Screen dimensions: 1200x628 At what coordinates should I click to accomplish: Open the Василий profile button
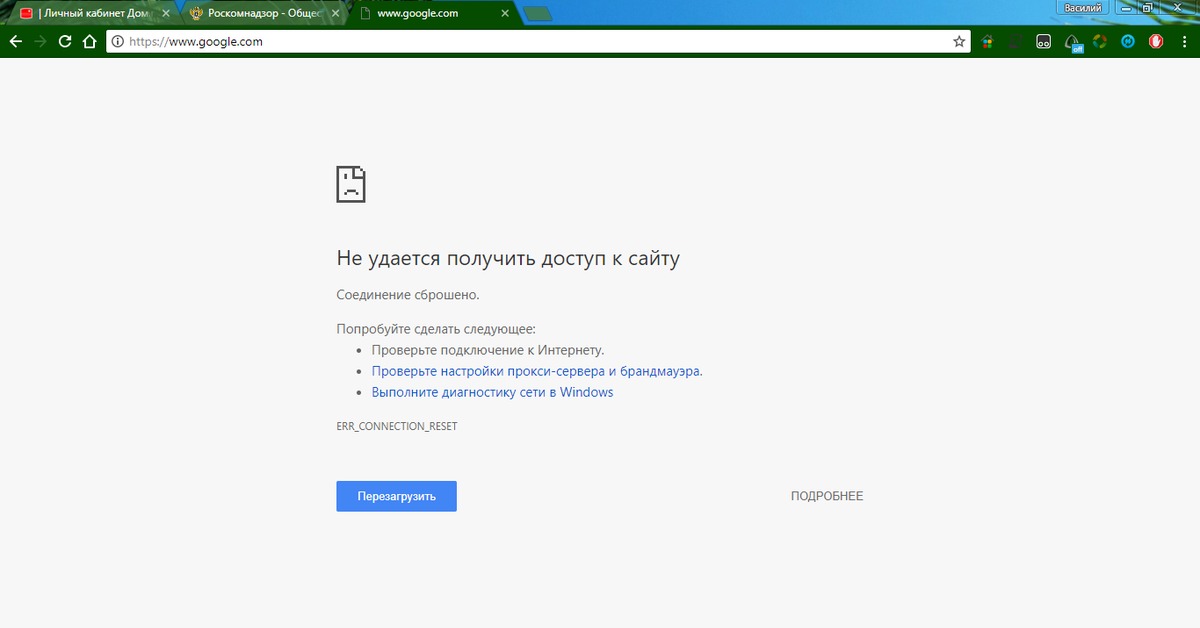(1083, 8)
